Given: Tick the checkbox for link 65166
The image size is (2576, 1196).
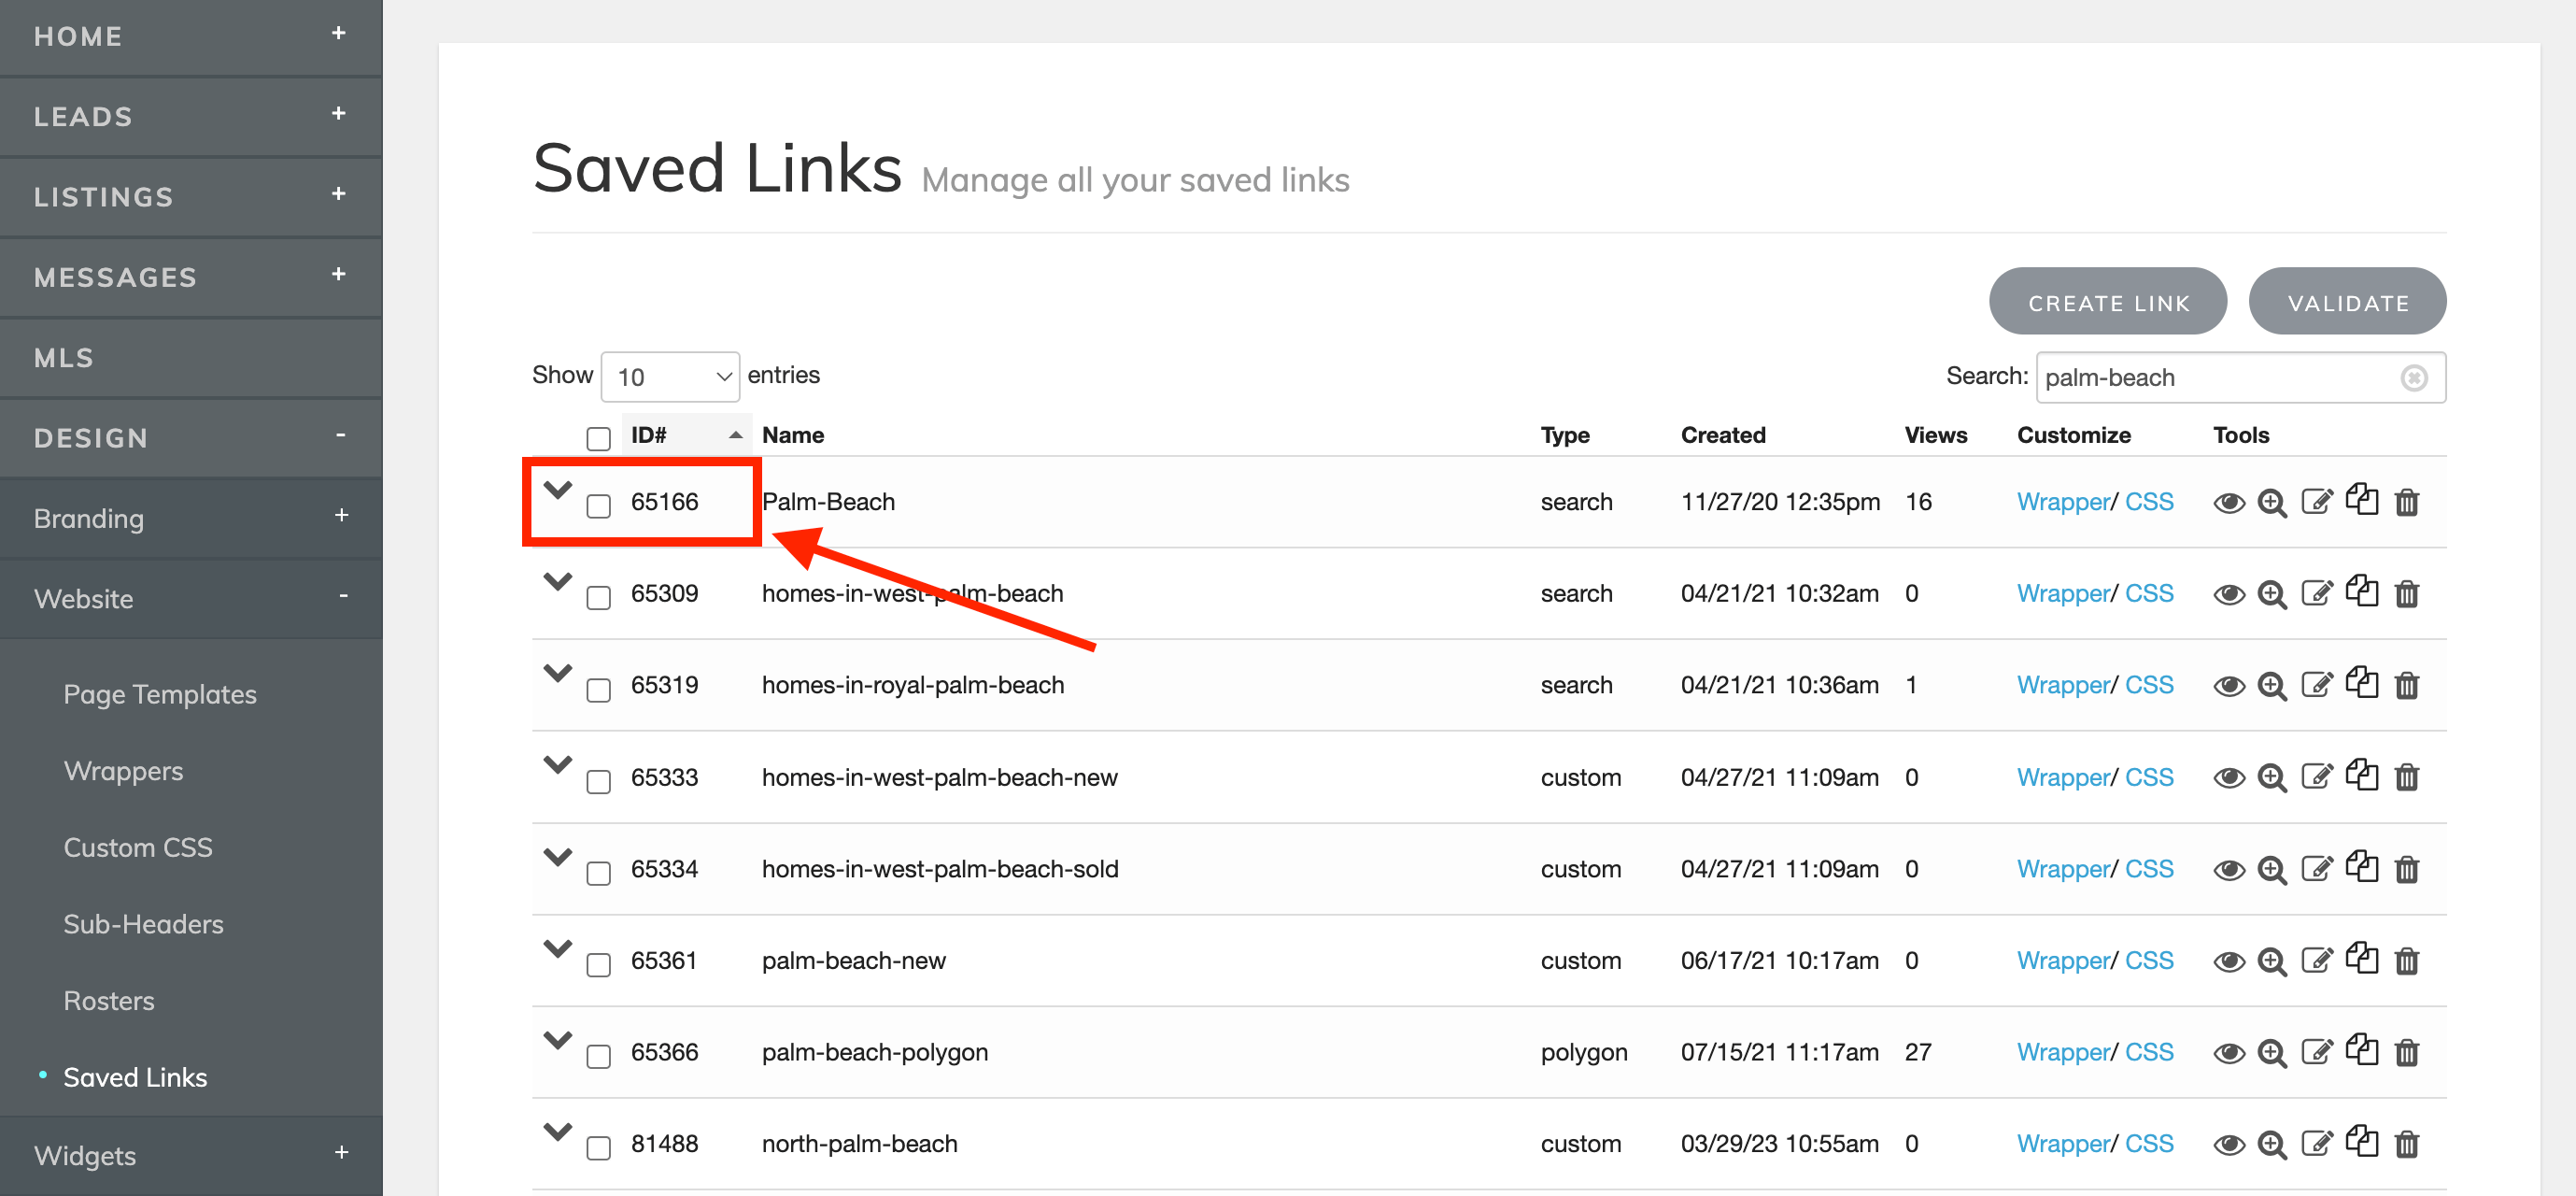Looking at the screenshot, I should [x=598, y=506].
